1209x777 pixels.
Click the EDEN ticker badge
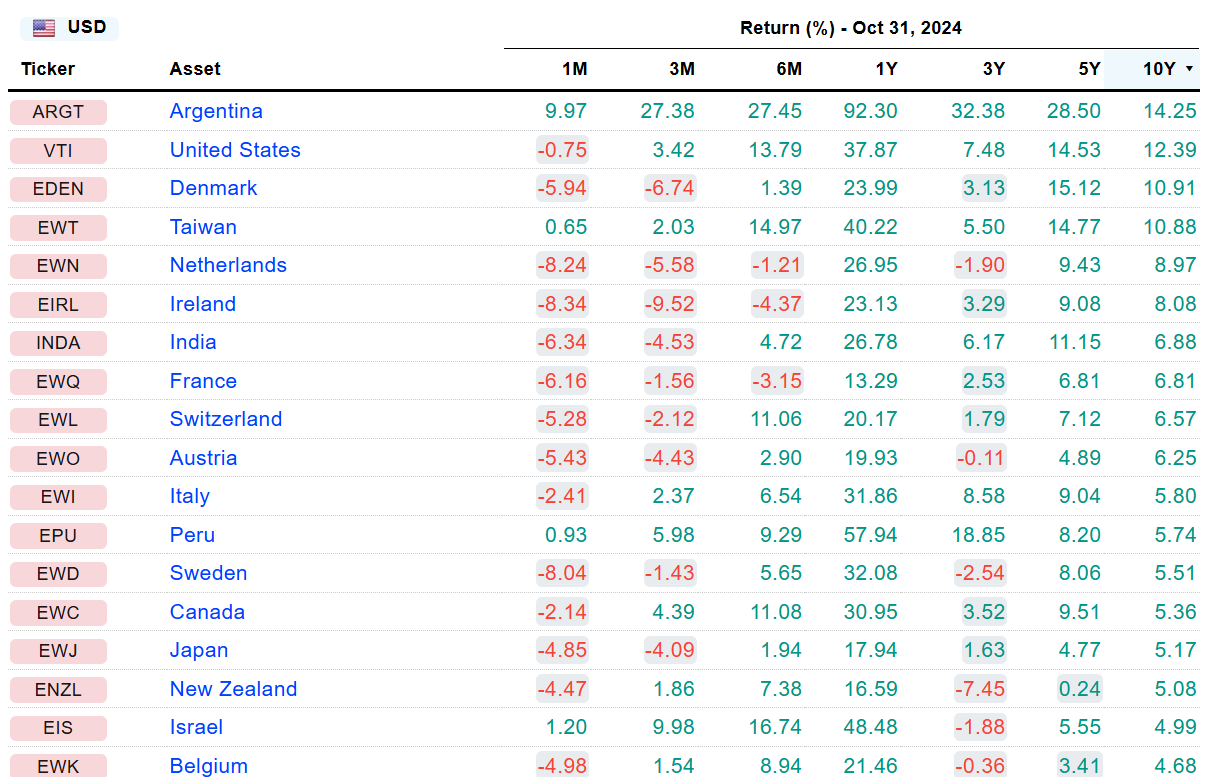(58, 189)
